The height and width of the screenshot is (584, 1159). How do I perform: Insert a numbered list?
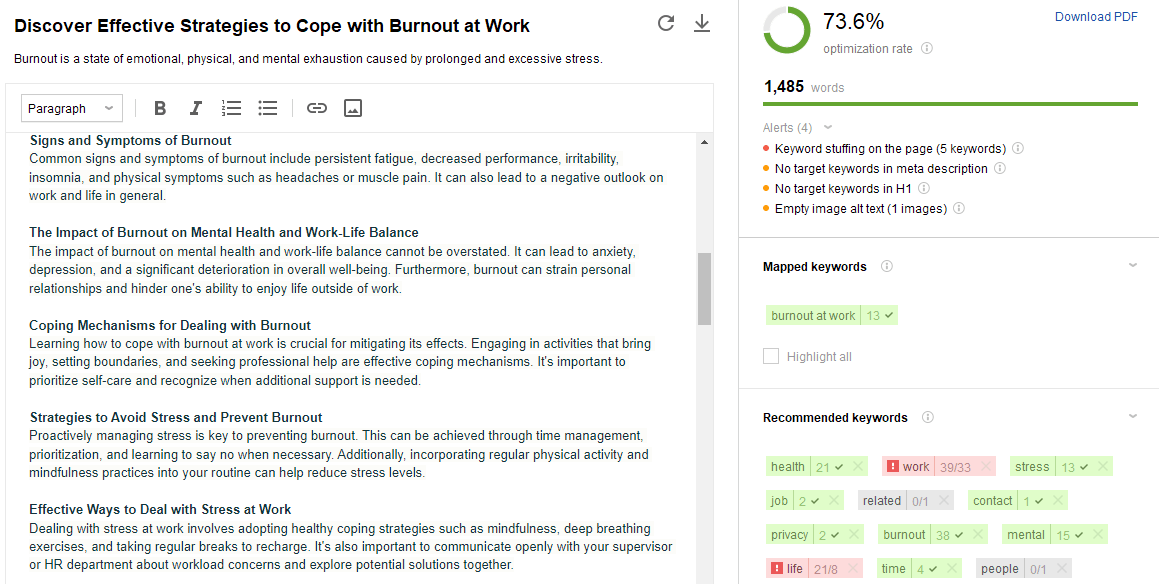231,109
